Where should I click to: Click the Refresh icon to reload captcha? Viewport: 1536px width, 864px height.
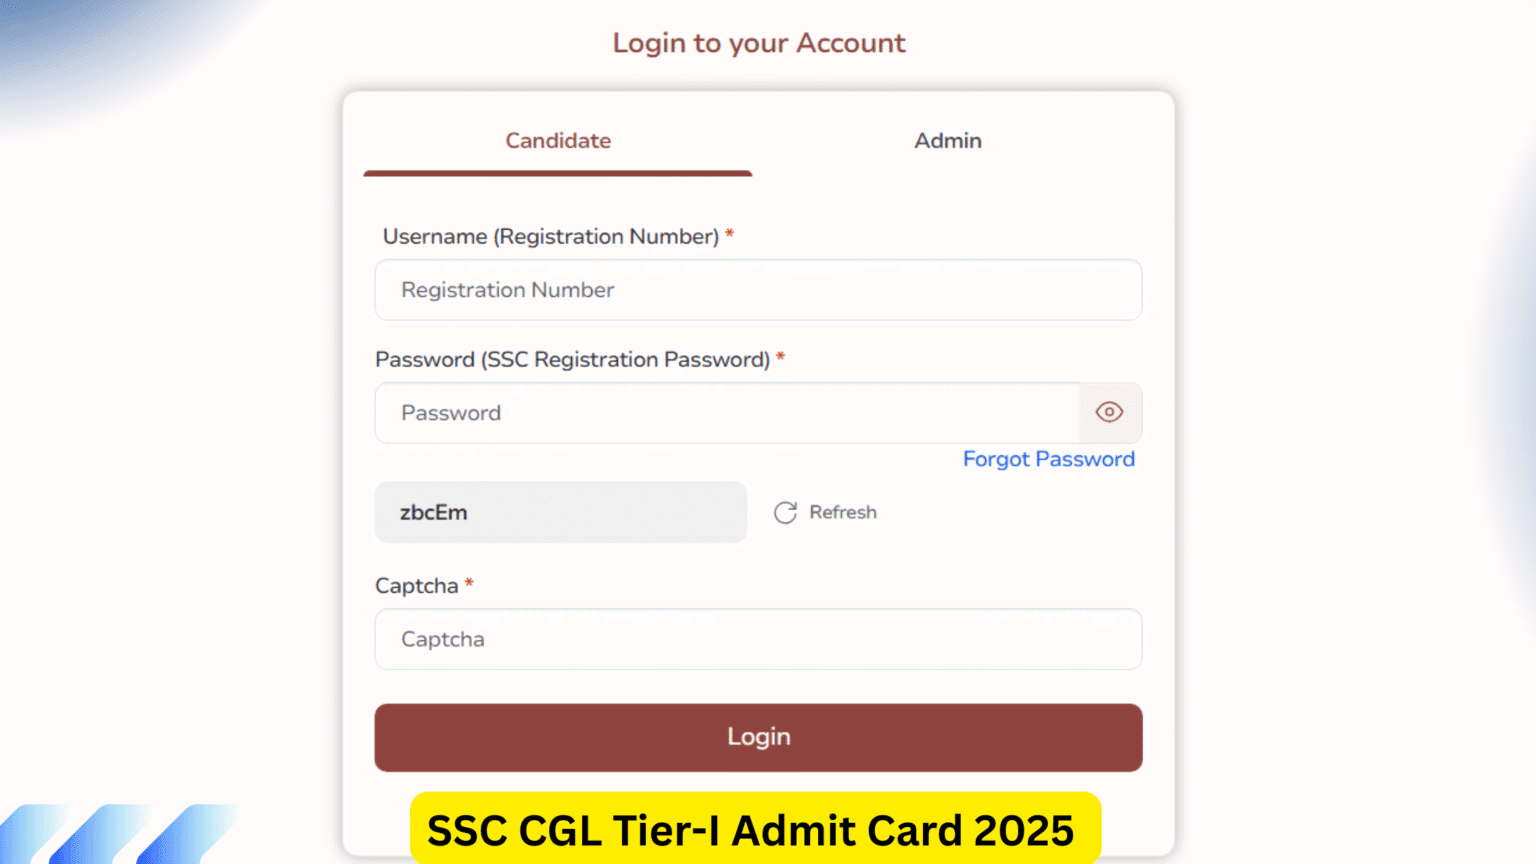786,512
